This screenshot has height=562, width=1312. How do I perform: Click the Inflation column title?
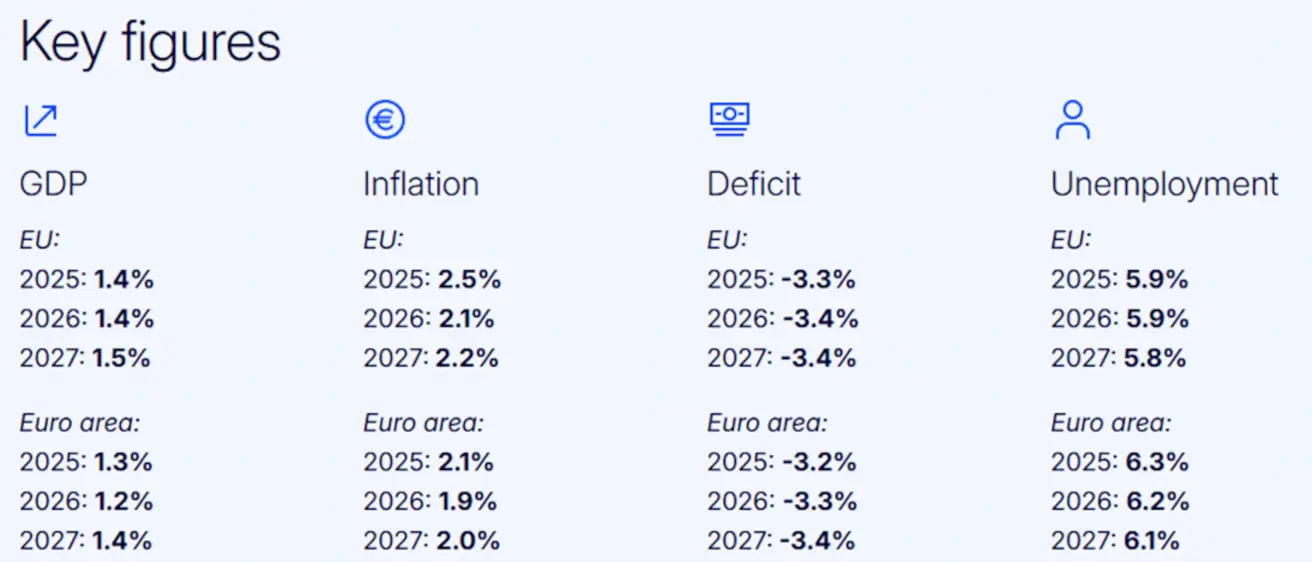tap(421, 184)
